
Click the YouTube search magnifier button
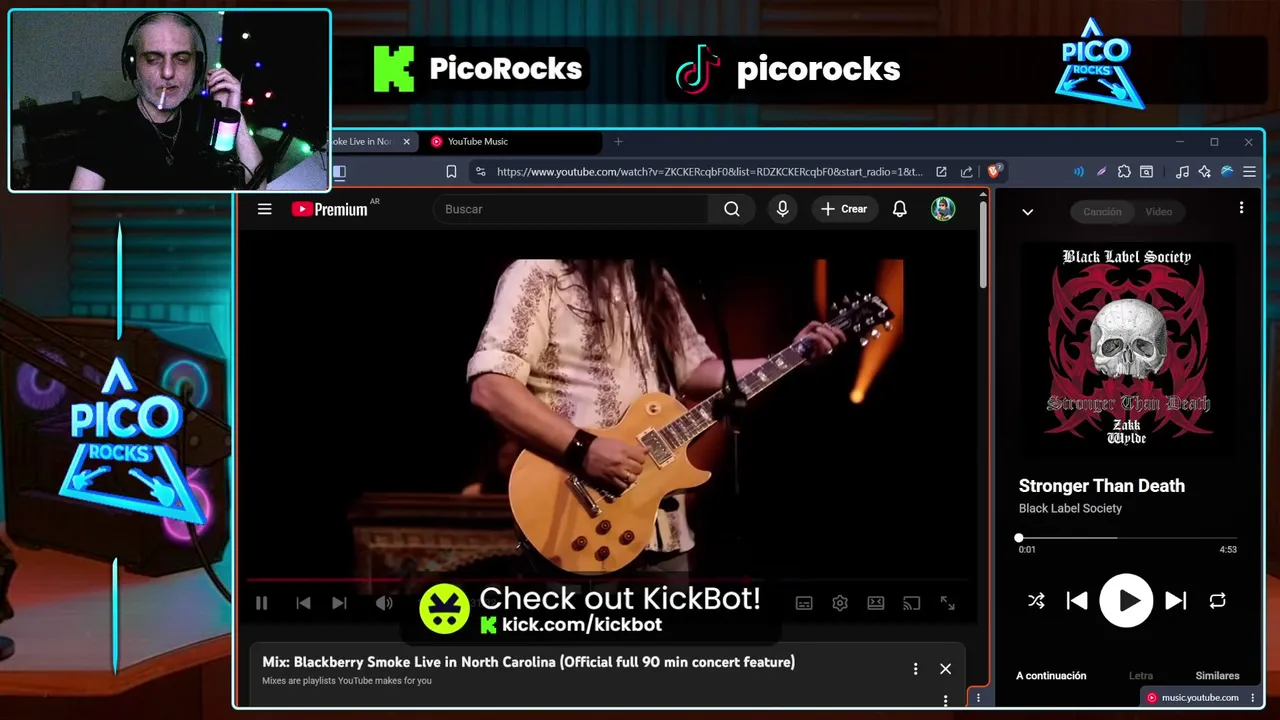(732, 209)
